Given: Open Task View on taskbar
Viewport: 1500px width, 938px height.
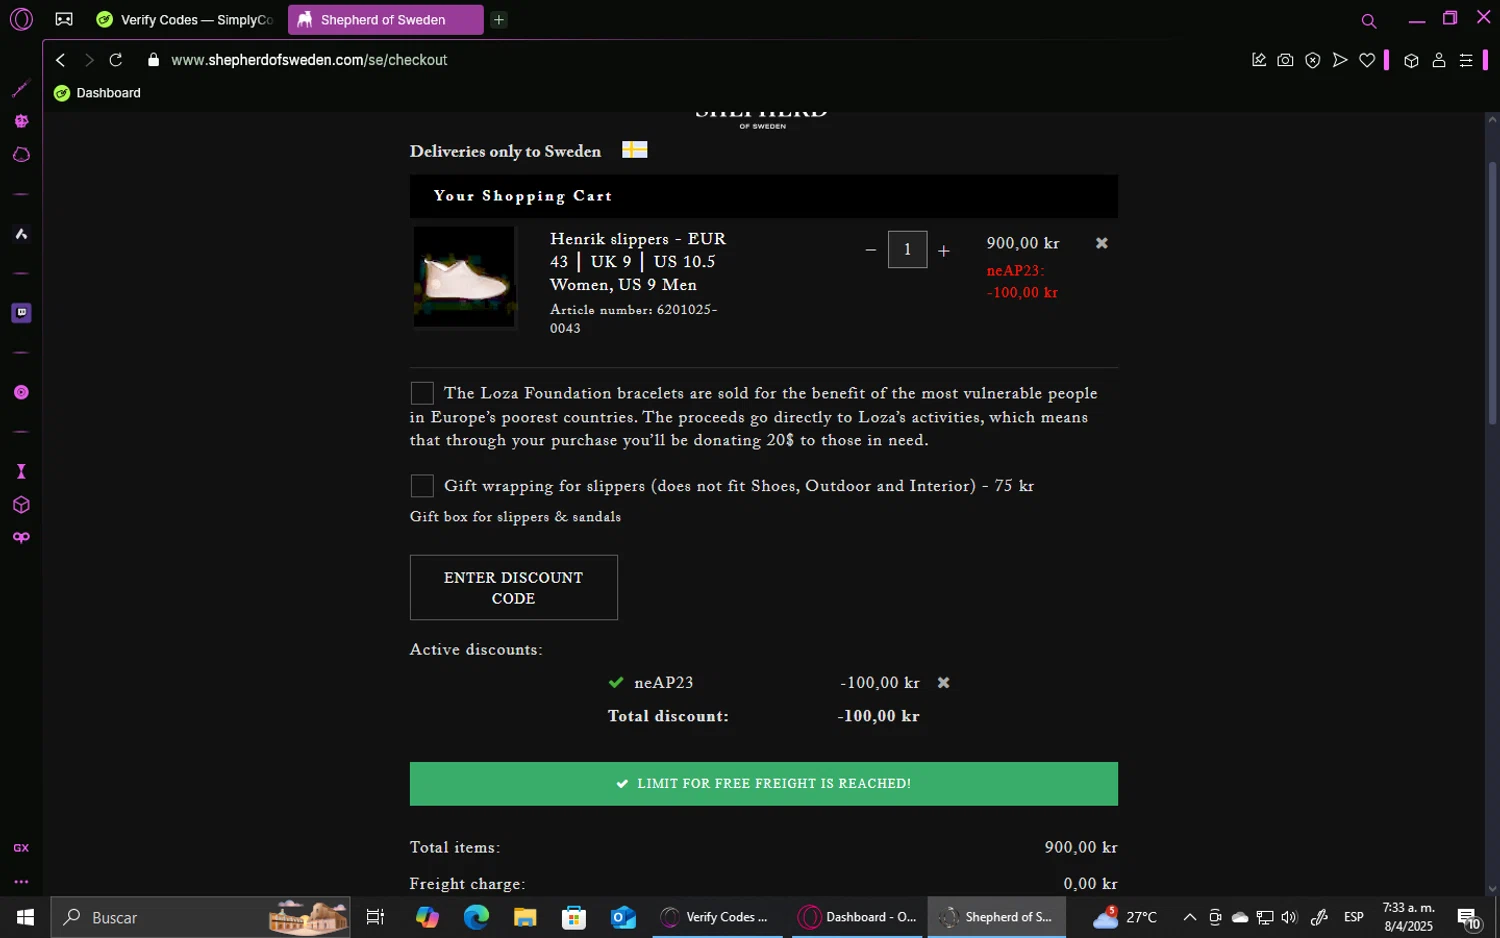Looking at the screenshot, I should click(x=375, y=917).
